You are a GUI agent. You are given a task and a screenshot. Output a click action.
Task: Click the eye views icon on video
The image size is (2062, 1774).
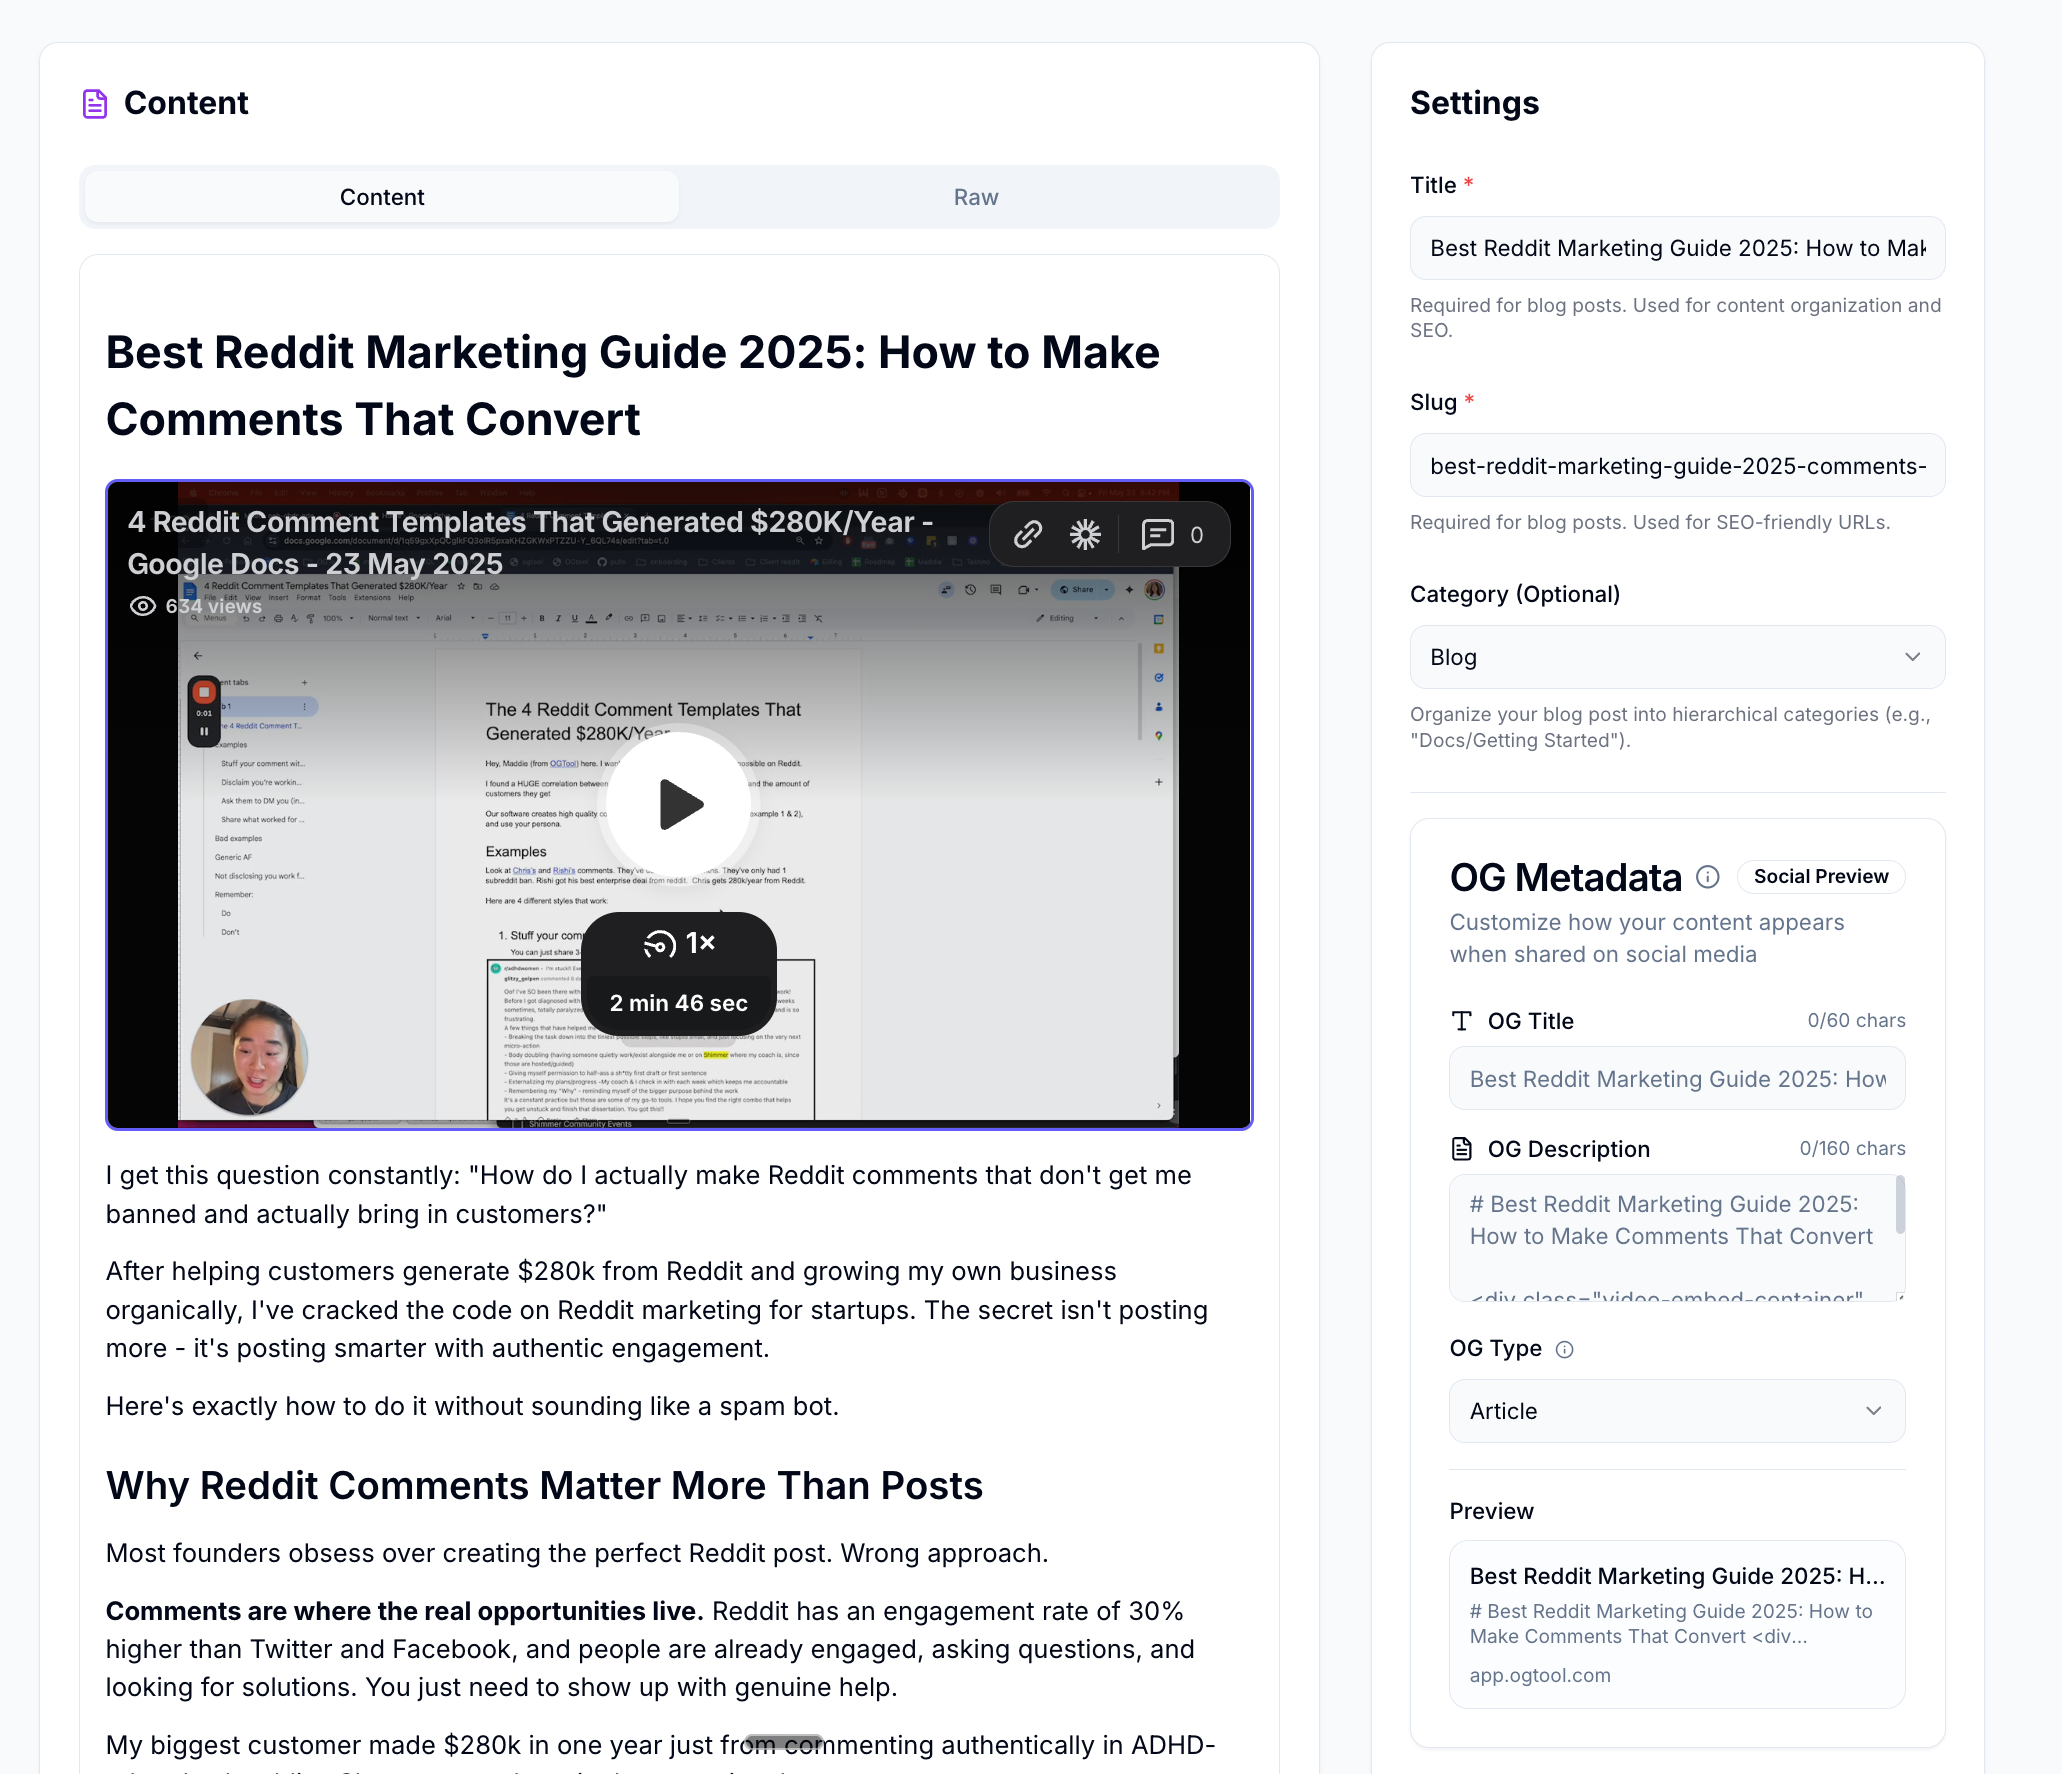(143, 606)
